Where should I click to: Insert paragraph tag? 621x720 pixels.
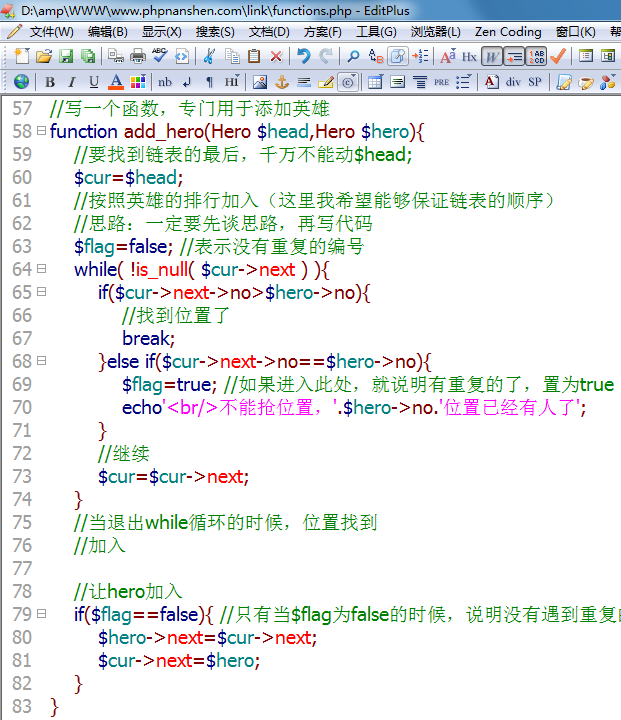(209, 82)
